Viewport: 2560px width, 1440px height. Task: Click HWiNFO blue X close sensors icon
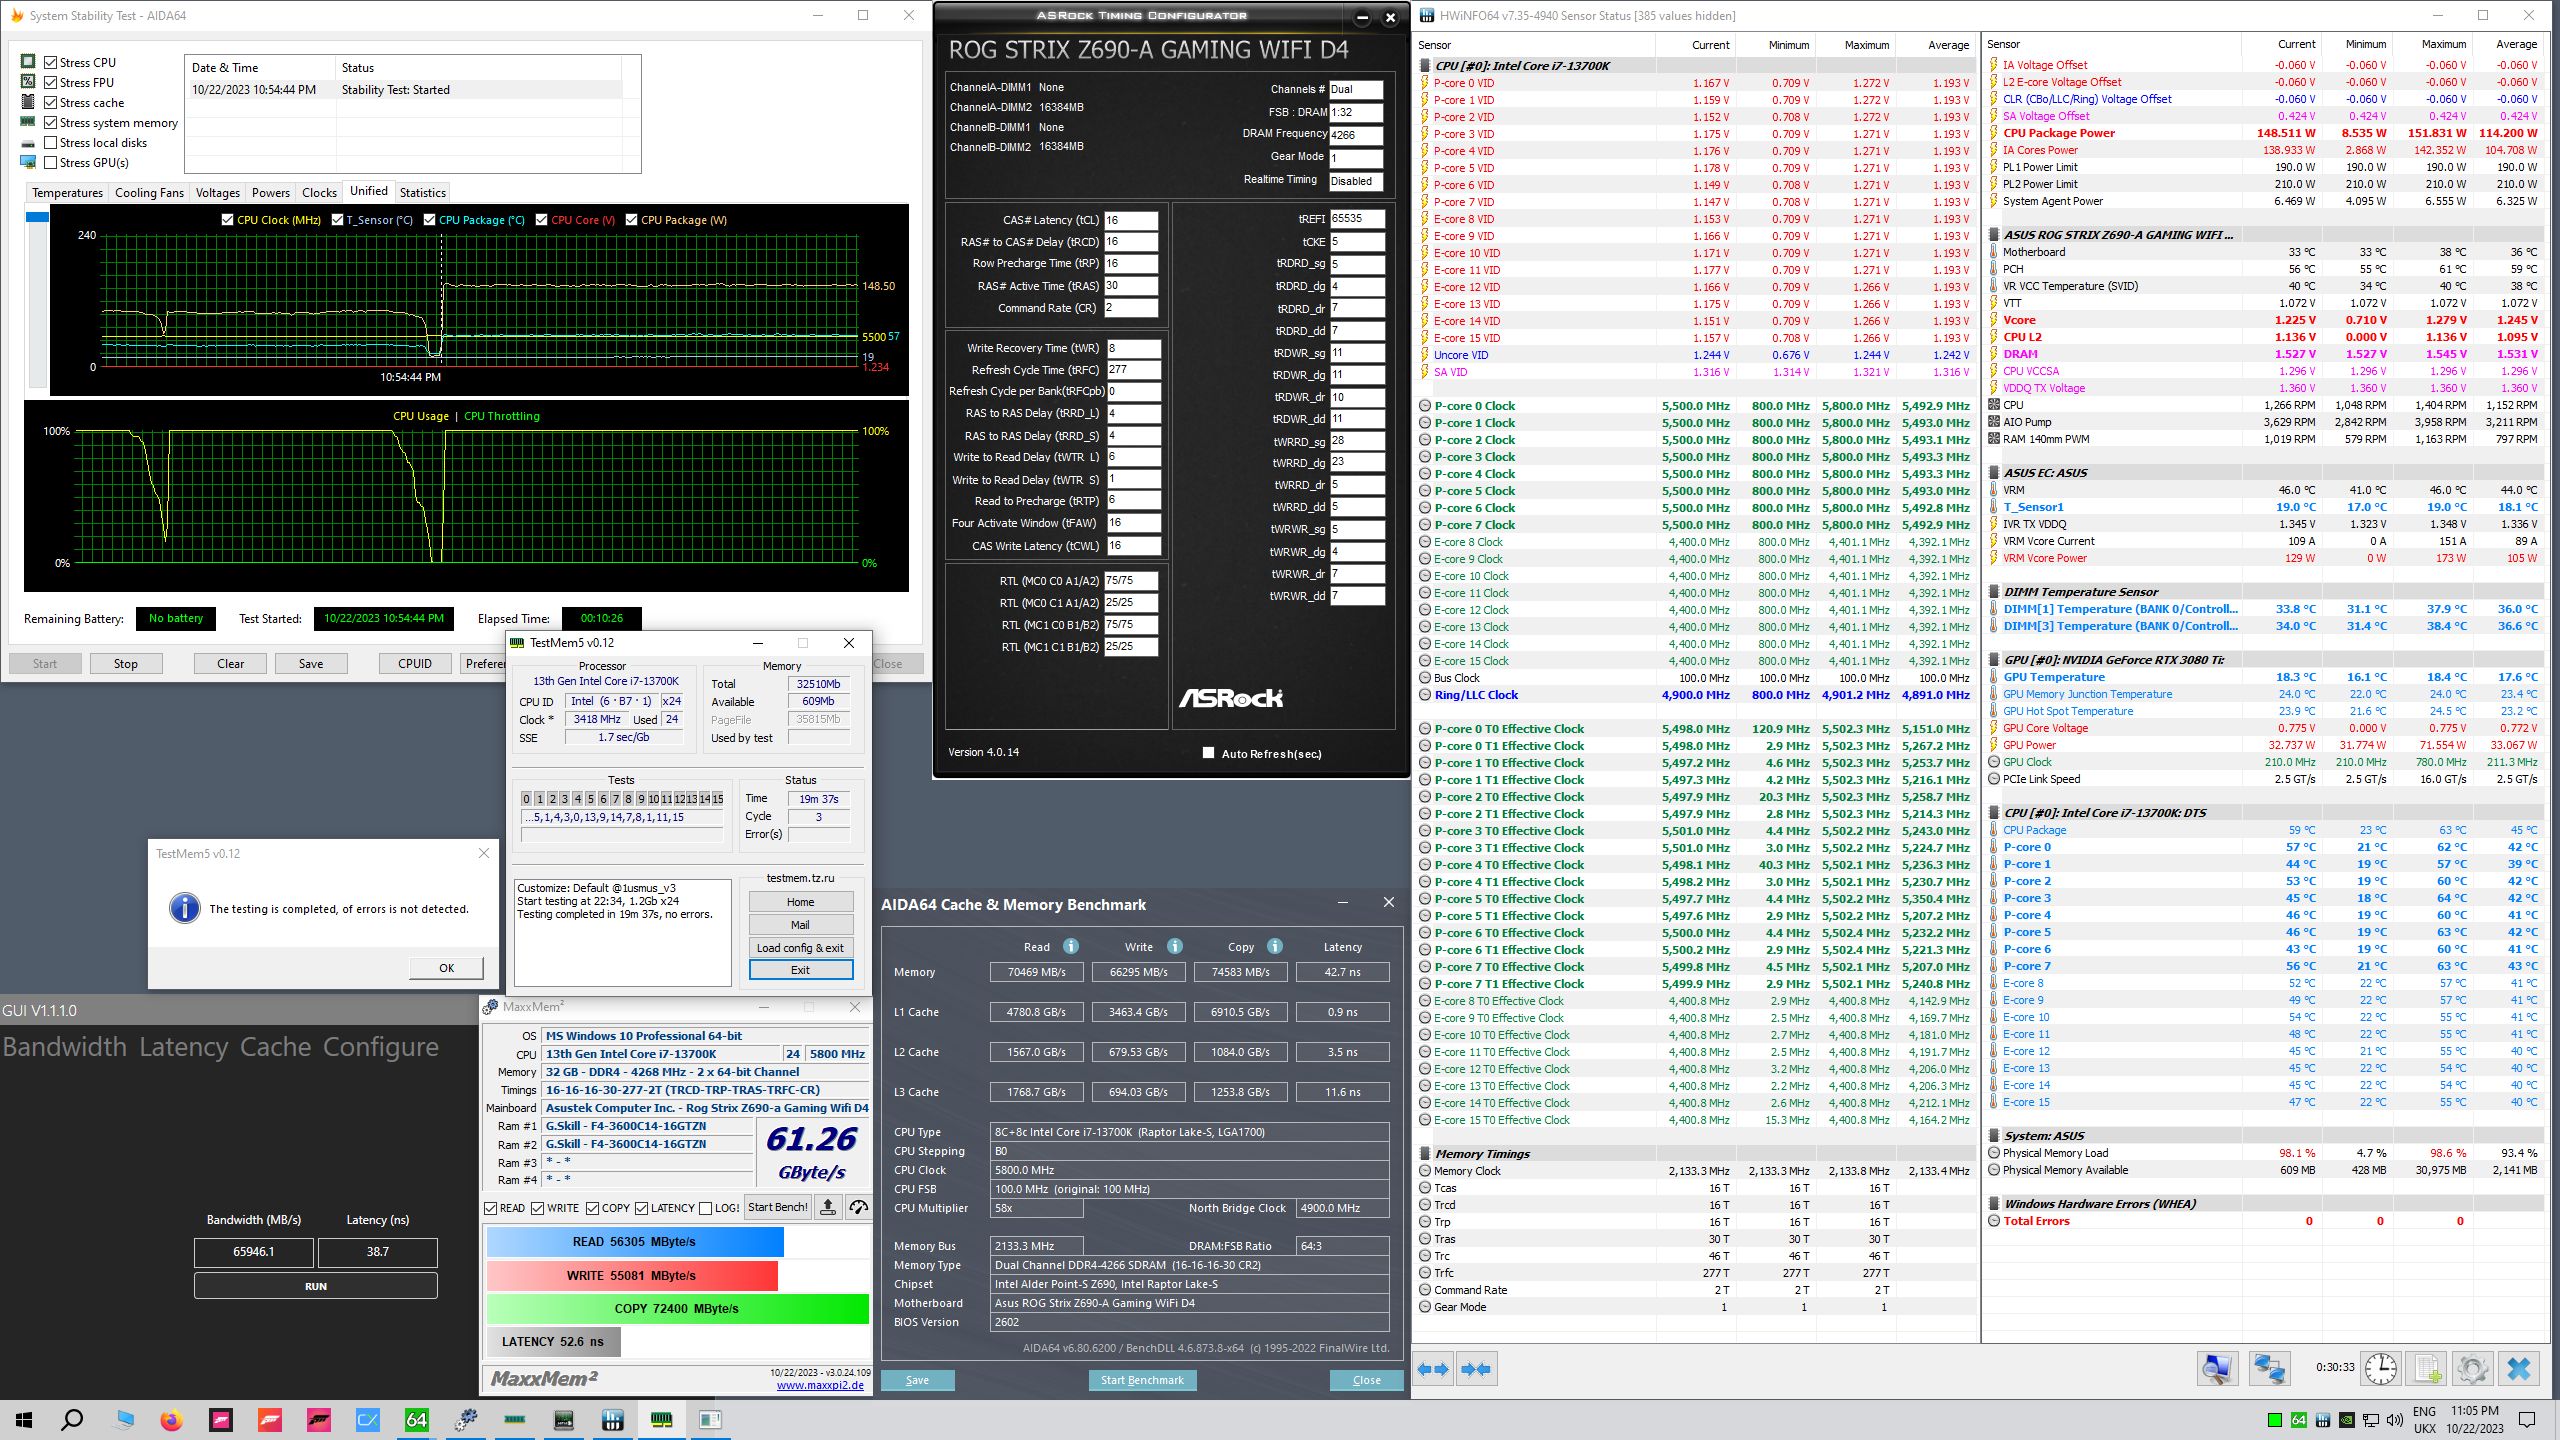[2519, 1369]
